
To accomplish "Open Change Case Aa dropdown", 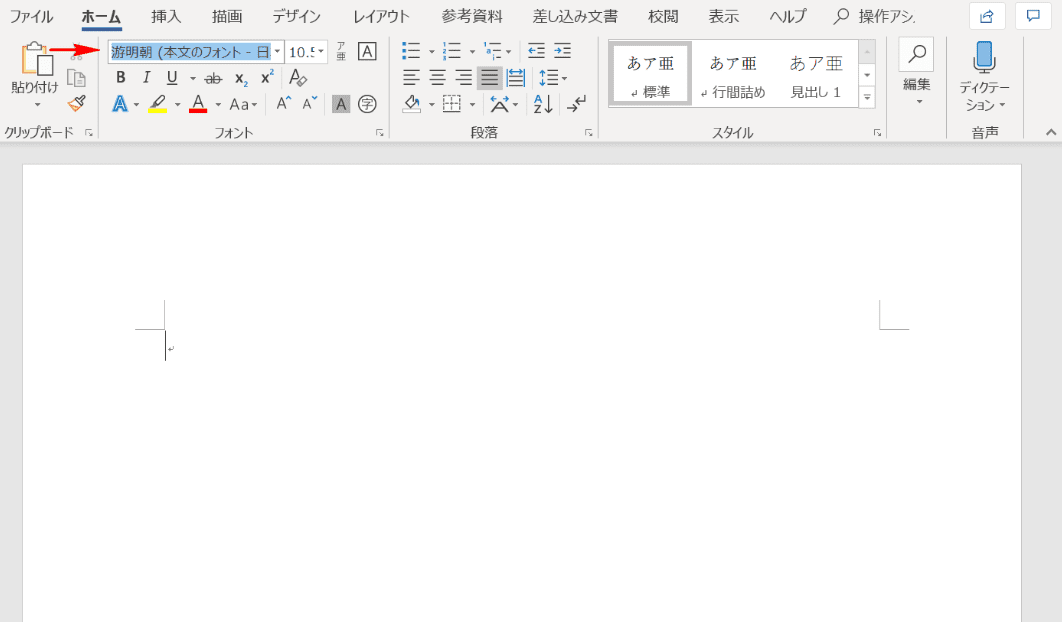I will 242,104.
